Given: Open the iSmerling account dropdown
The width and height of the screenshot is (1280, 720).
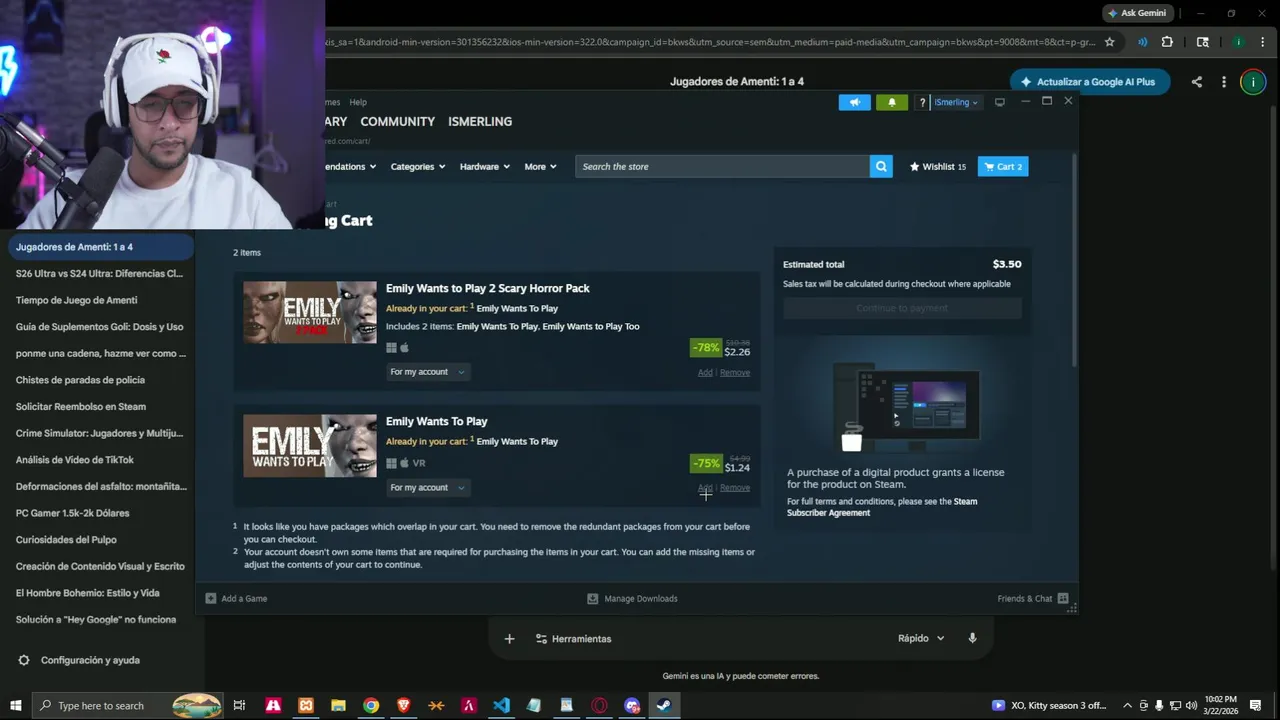Looking at the screenshot, I should [956, 102].
